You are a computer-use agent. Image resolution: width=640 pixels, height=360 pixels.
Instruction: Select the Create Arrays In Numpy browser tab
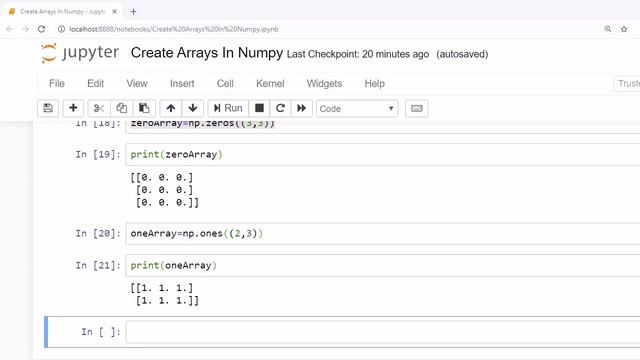[63, 11]
